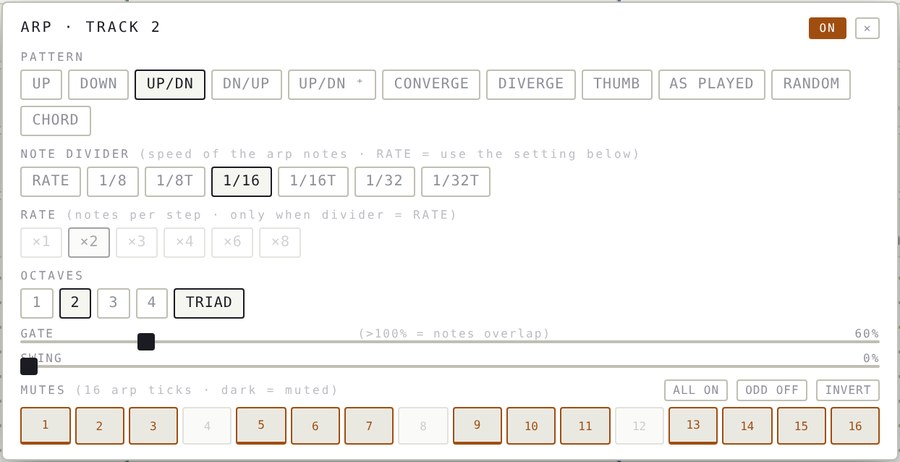Screen dimensions: 900x462
Task: Select the UP pattern
Action: 41,84
